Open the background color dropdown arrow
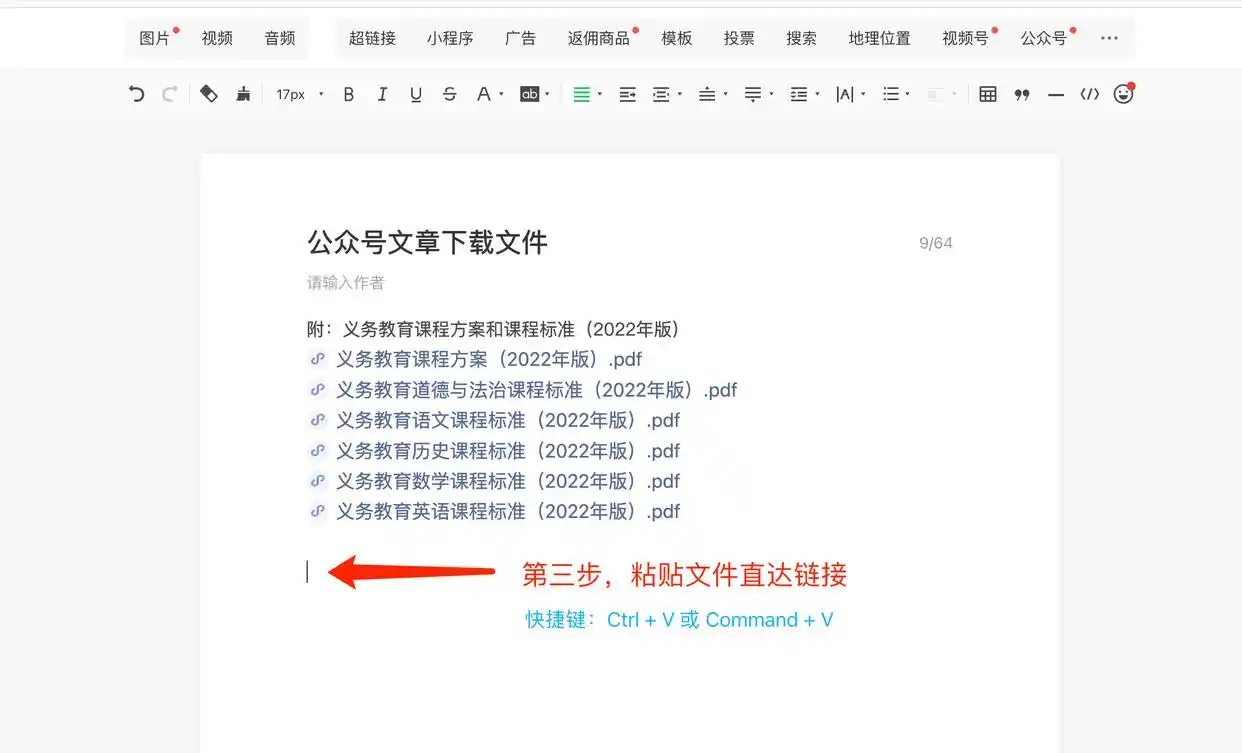This screenshot has height=753, width=1242. point(548,95)
